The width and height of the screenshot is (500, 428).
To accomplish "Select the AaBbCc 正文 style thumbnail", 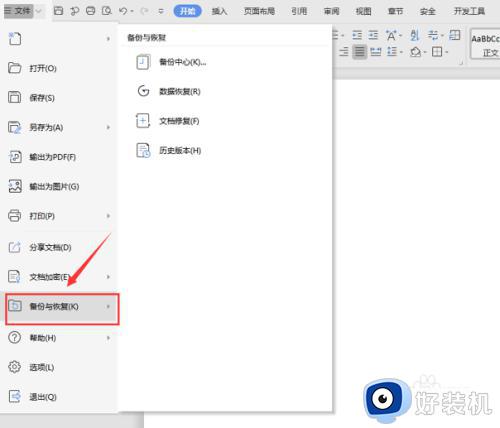I will [x=485, y=44].
